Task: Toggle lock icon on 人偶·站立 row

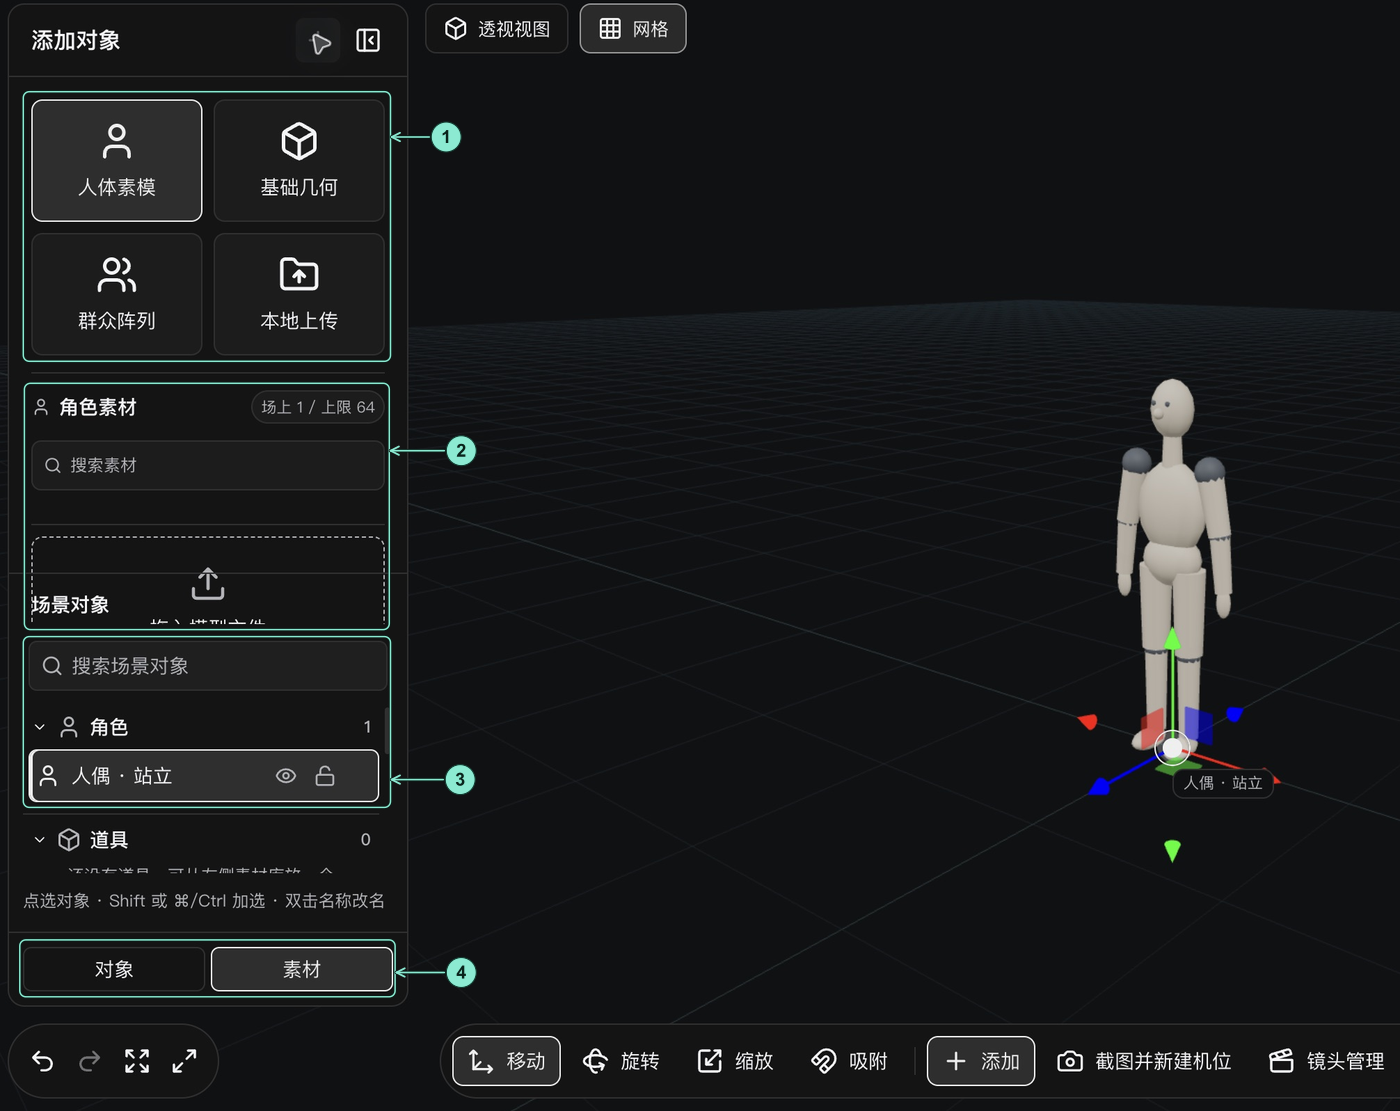Action: 325,776
